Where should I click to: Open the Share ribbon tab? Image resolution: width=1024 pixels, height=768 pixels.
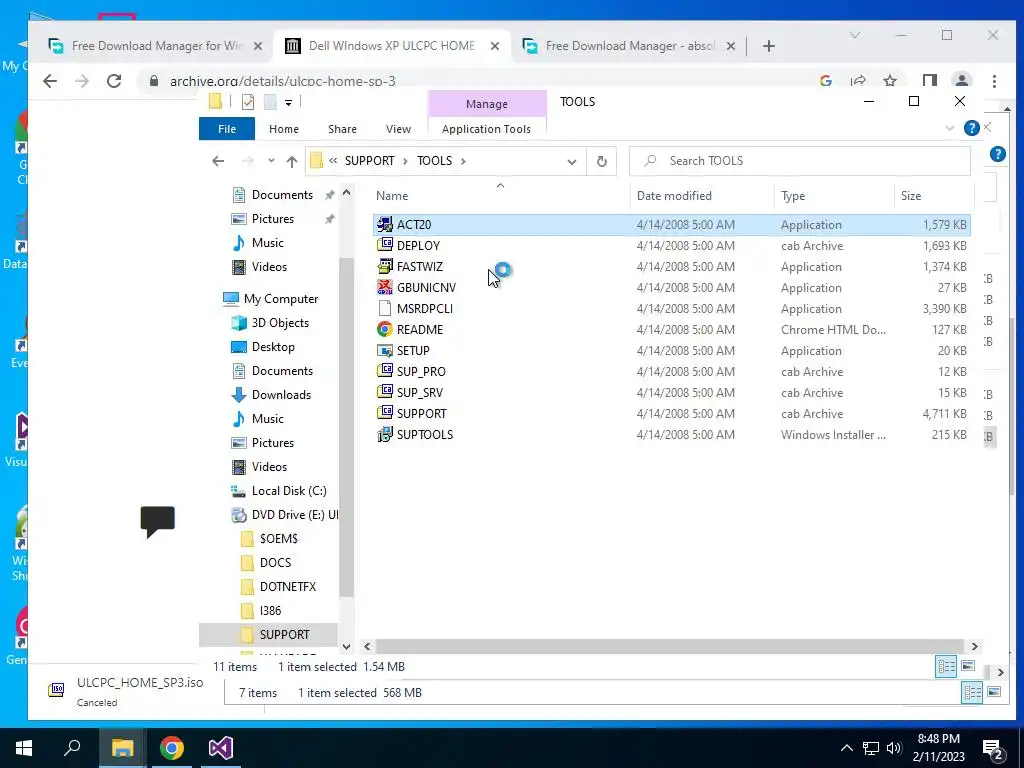point(342,129)
